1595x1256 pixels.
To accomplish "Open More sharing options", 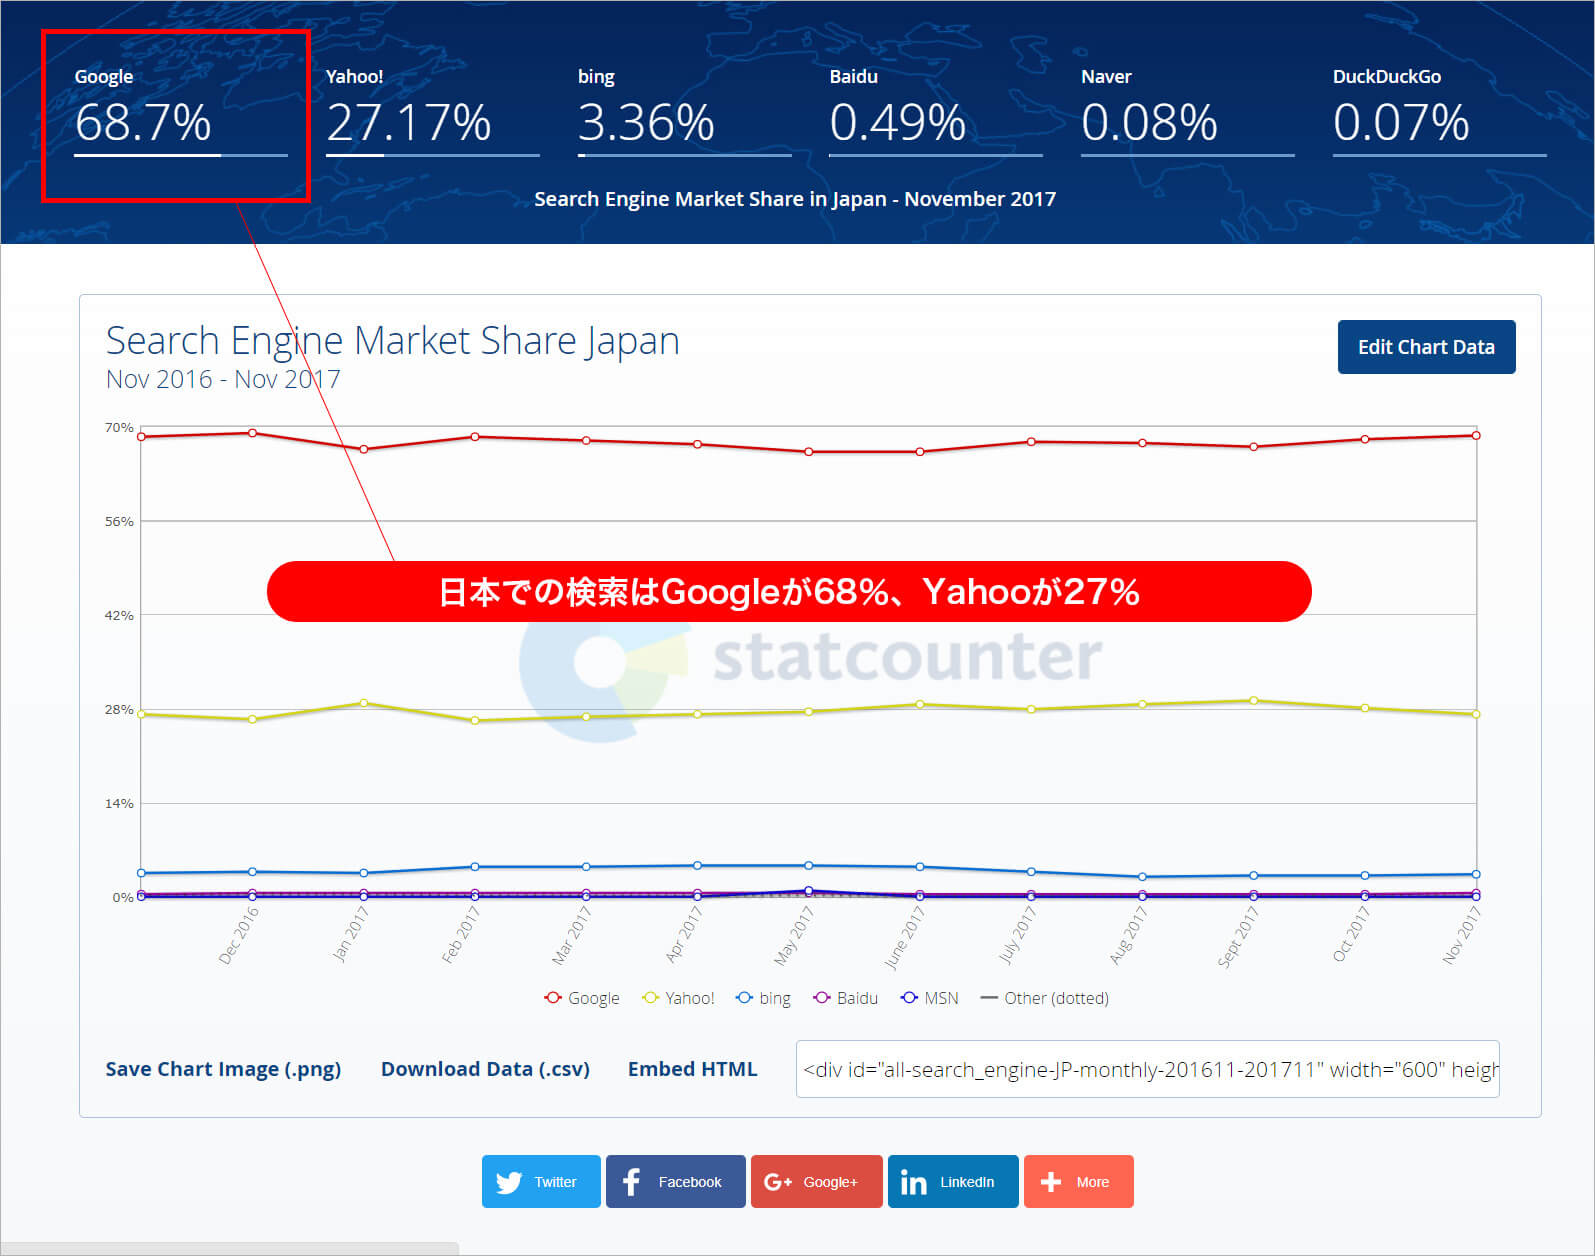I will coord(1078,1181).
